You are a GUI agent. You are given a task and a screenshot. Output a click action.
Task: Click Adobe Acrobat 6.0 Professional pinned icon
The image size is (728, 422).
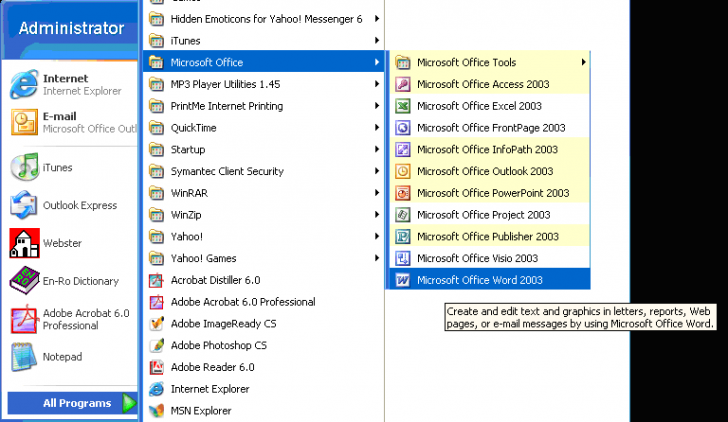click(24, 319)
